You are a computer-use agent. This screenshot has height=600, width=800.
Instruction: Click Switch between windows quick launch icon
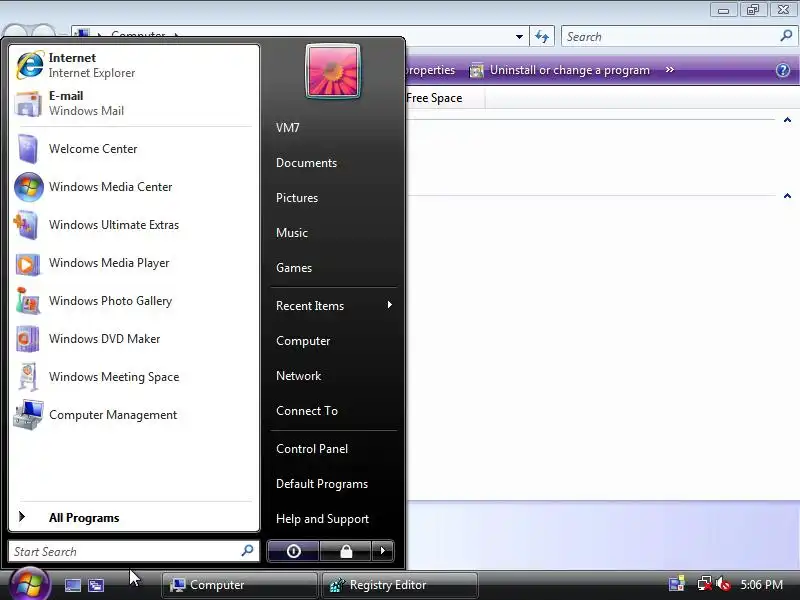tap(96, 585)
